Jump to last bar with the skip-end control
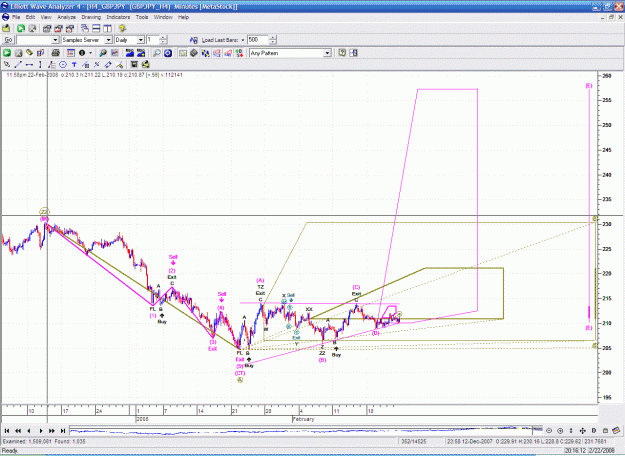This screenshot has width=625, height=456. [x=63, y=430]
